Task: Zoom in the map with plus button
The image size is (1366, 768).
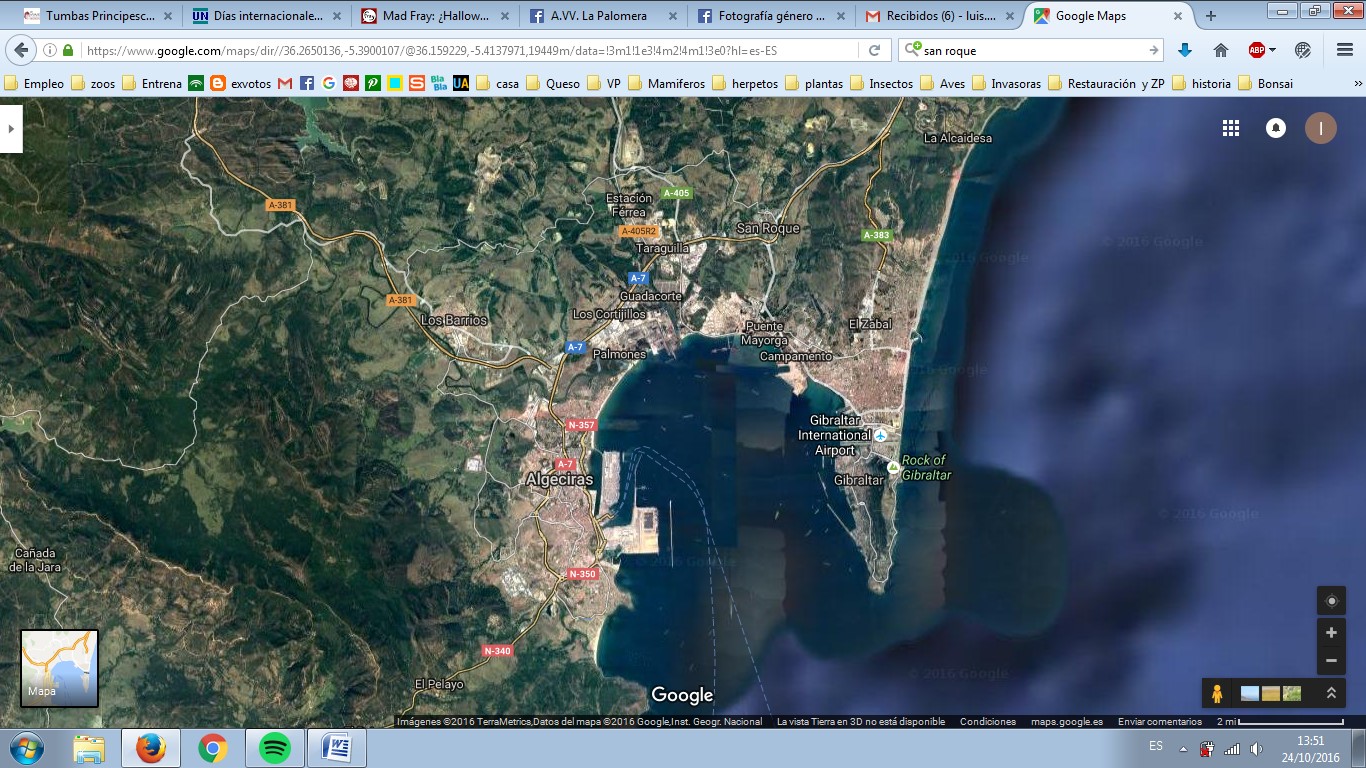Action: [1331, 632]
